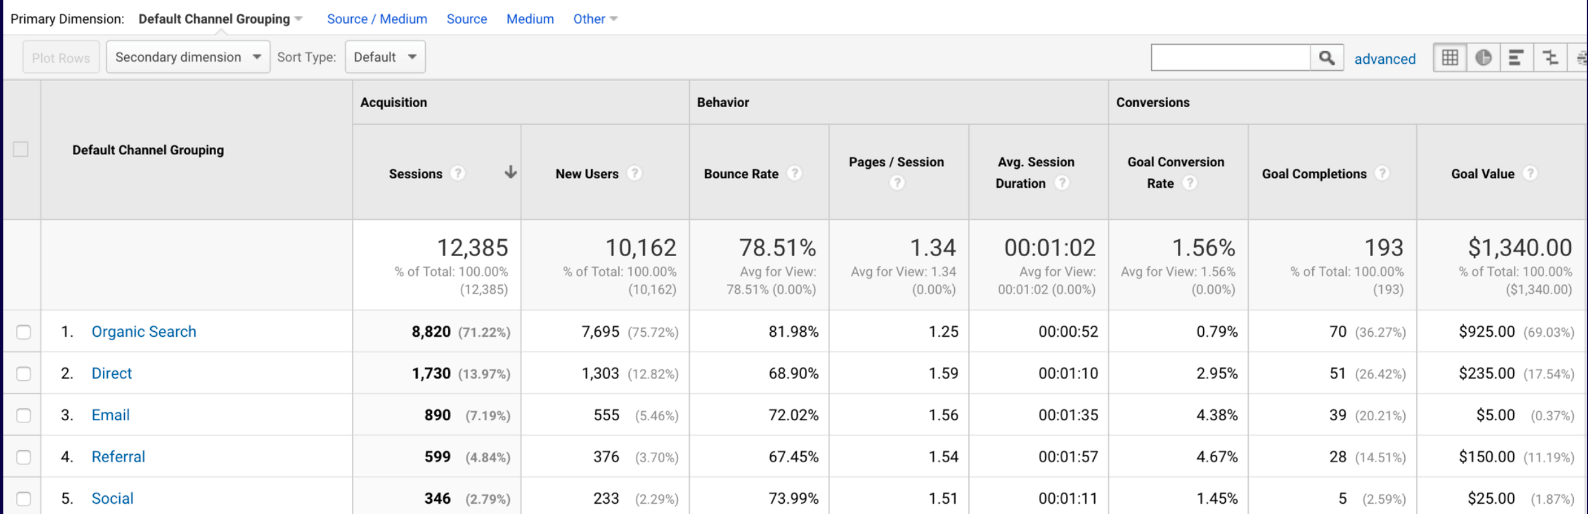The height and width of the screenshot is (514, 1588).
Task: Click the help icon beside Bounce Rate
Action: [794, 173]
